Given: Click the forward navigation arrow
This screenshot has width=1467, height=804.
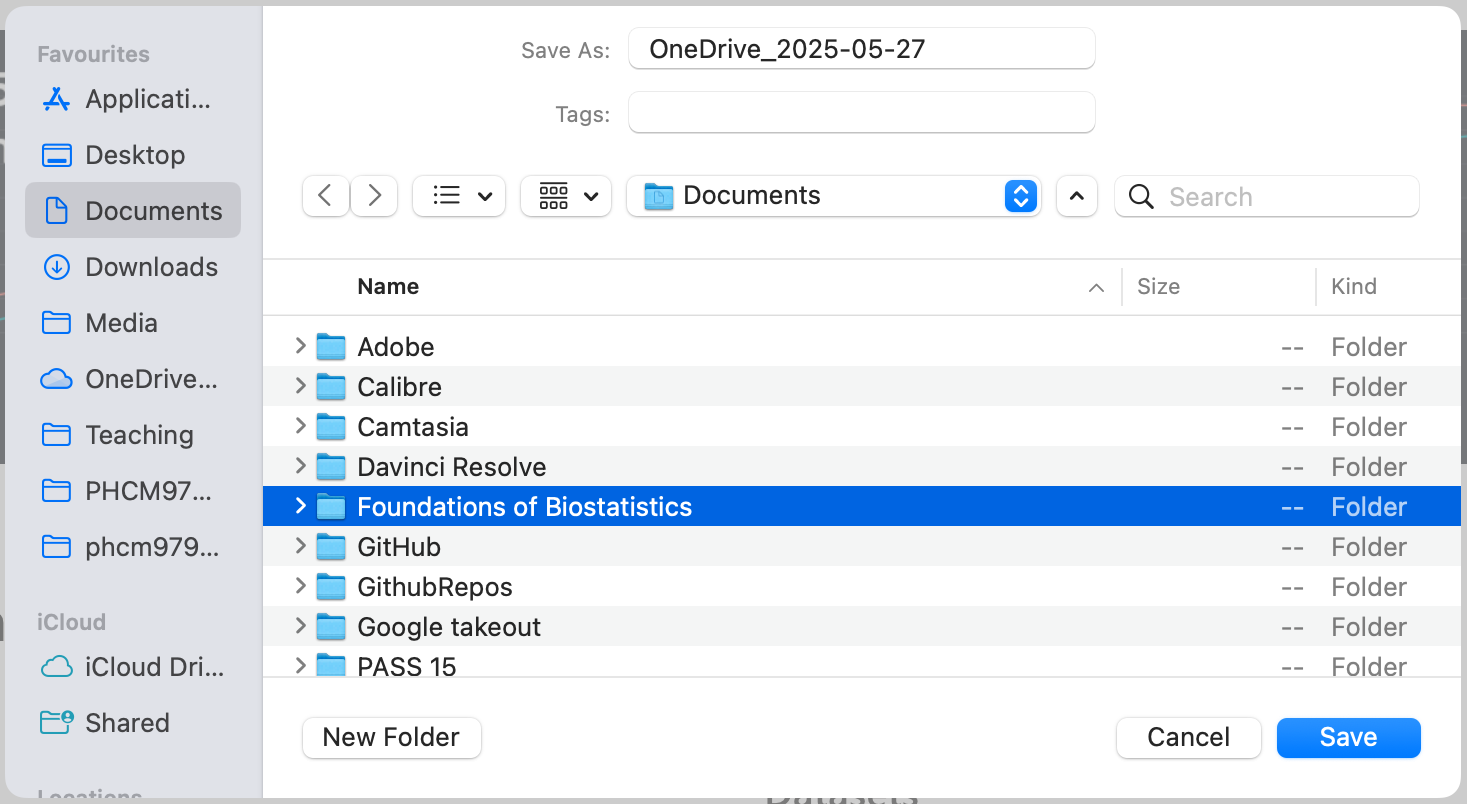Looking at the screenshot, I should 374,196.
